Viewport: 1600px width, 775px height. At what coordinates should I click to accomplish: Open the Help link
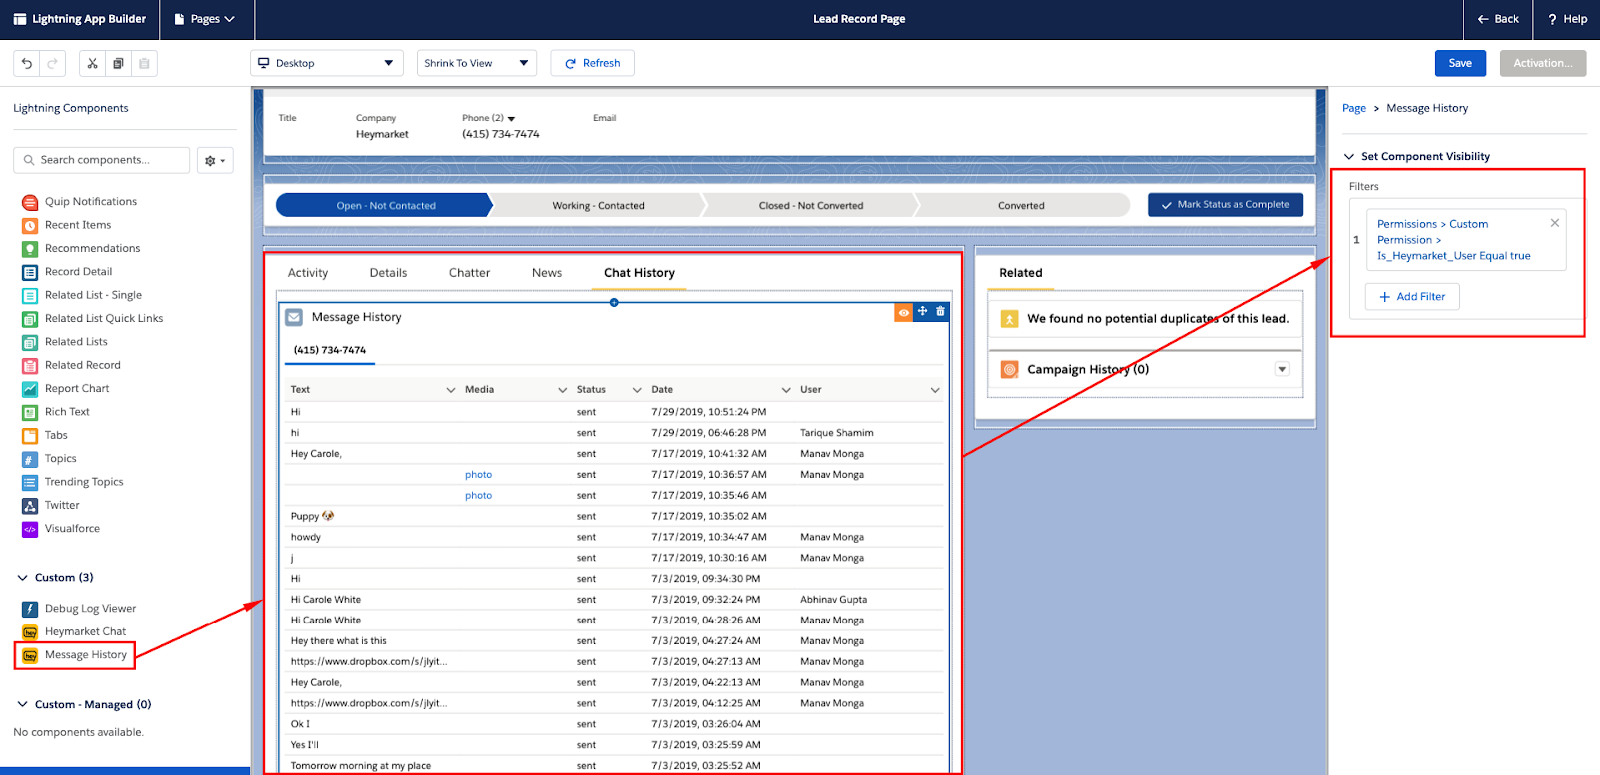[1567, 19]
